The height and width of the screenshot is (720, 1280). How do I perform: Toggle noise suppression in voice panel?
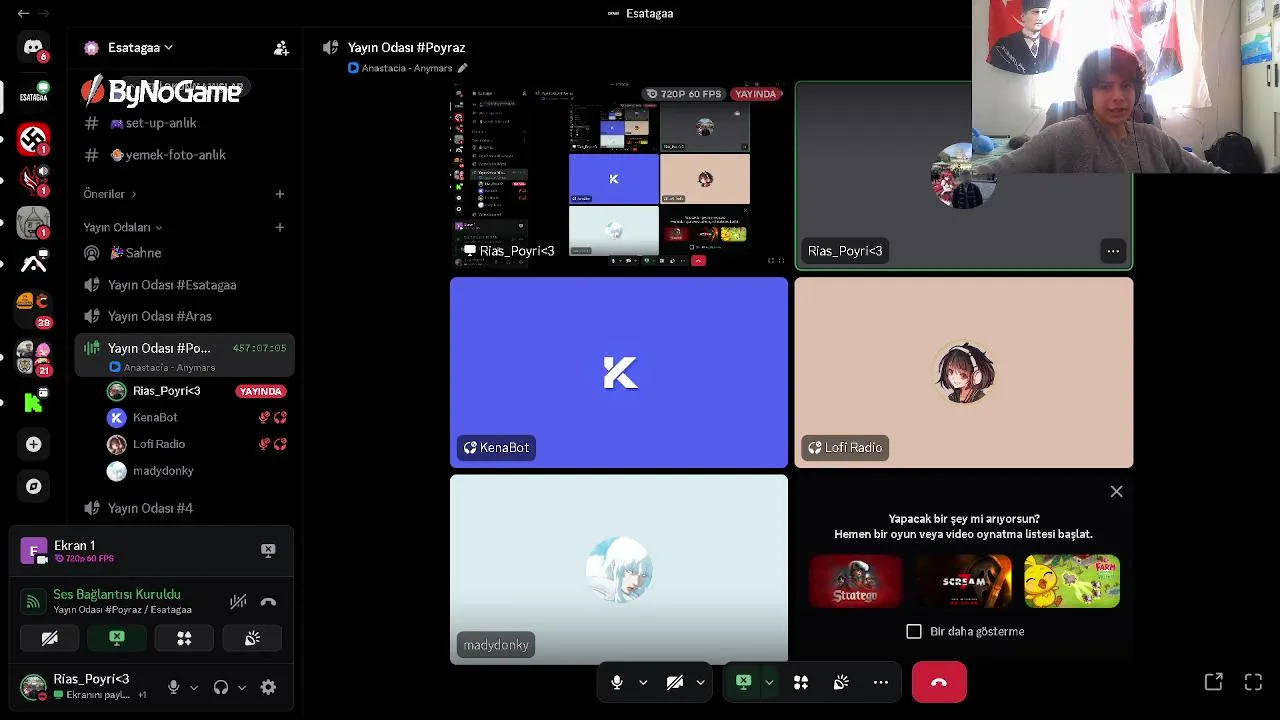pos(238,602)
